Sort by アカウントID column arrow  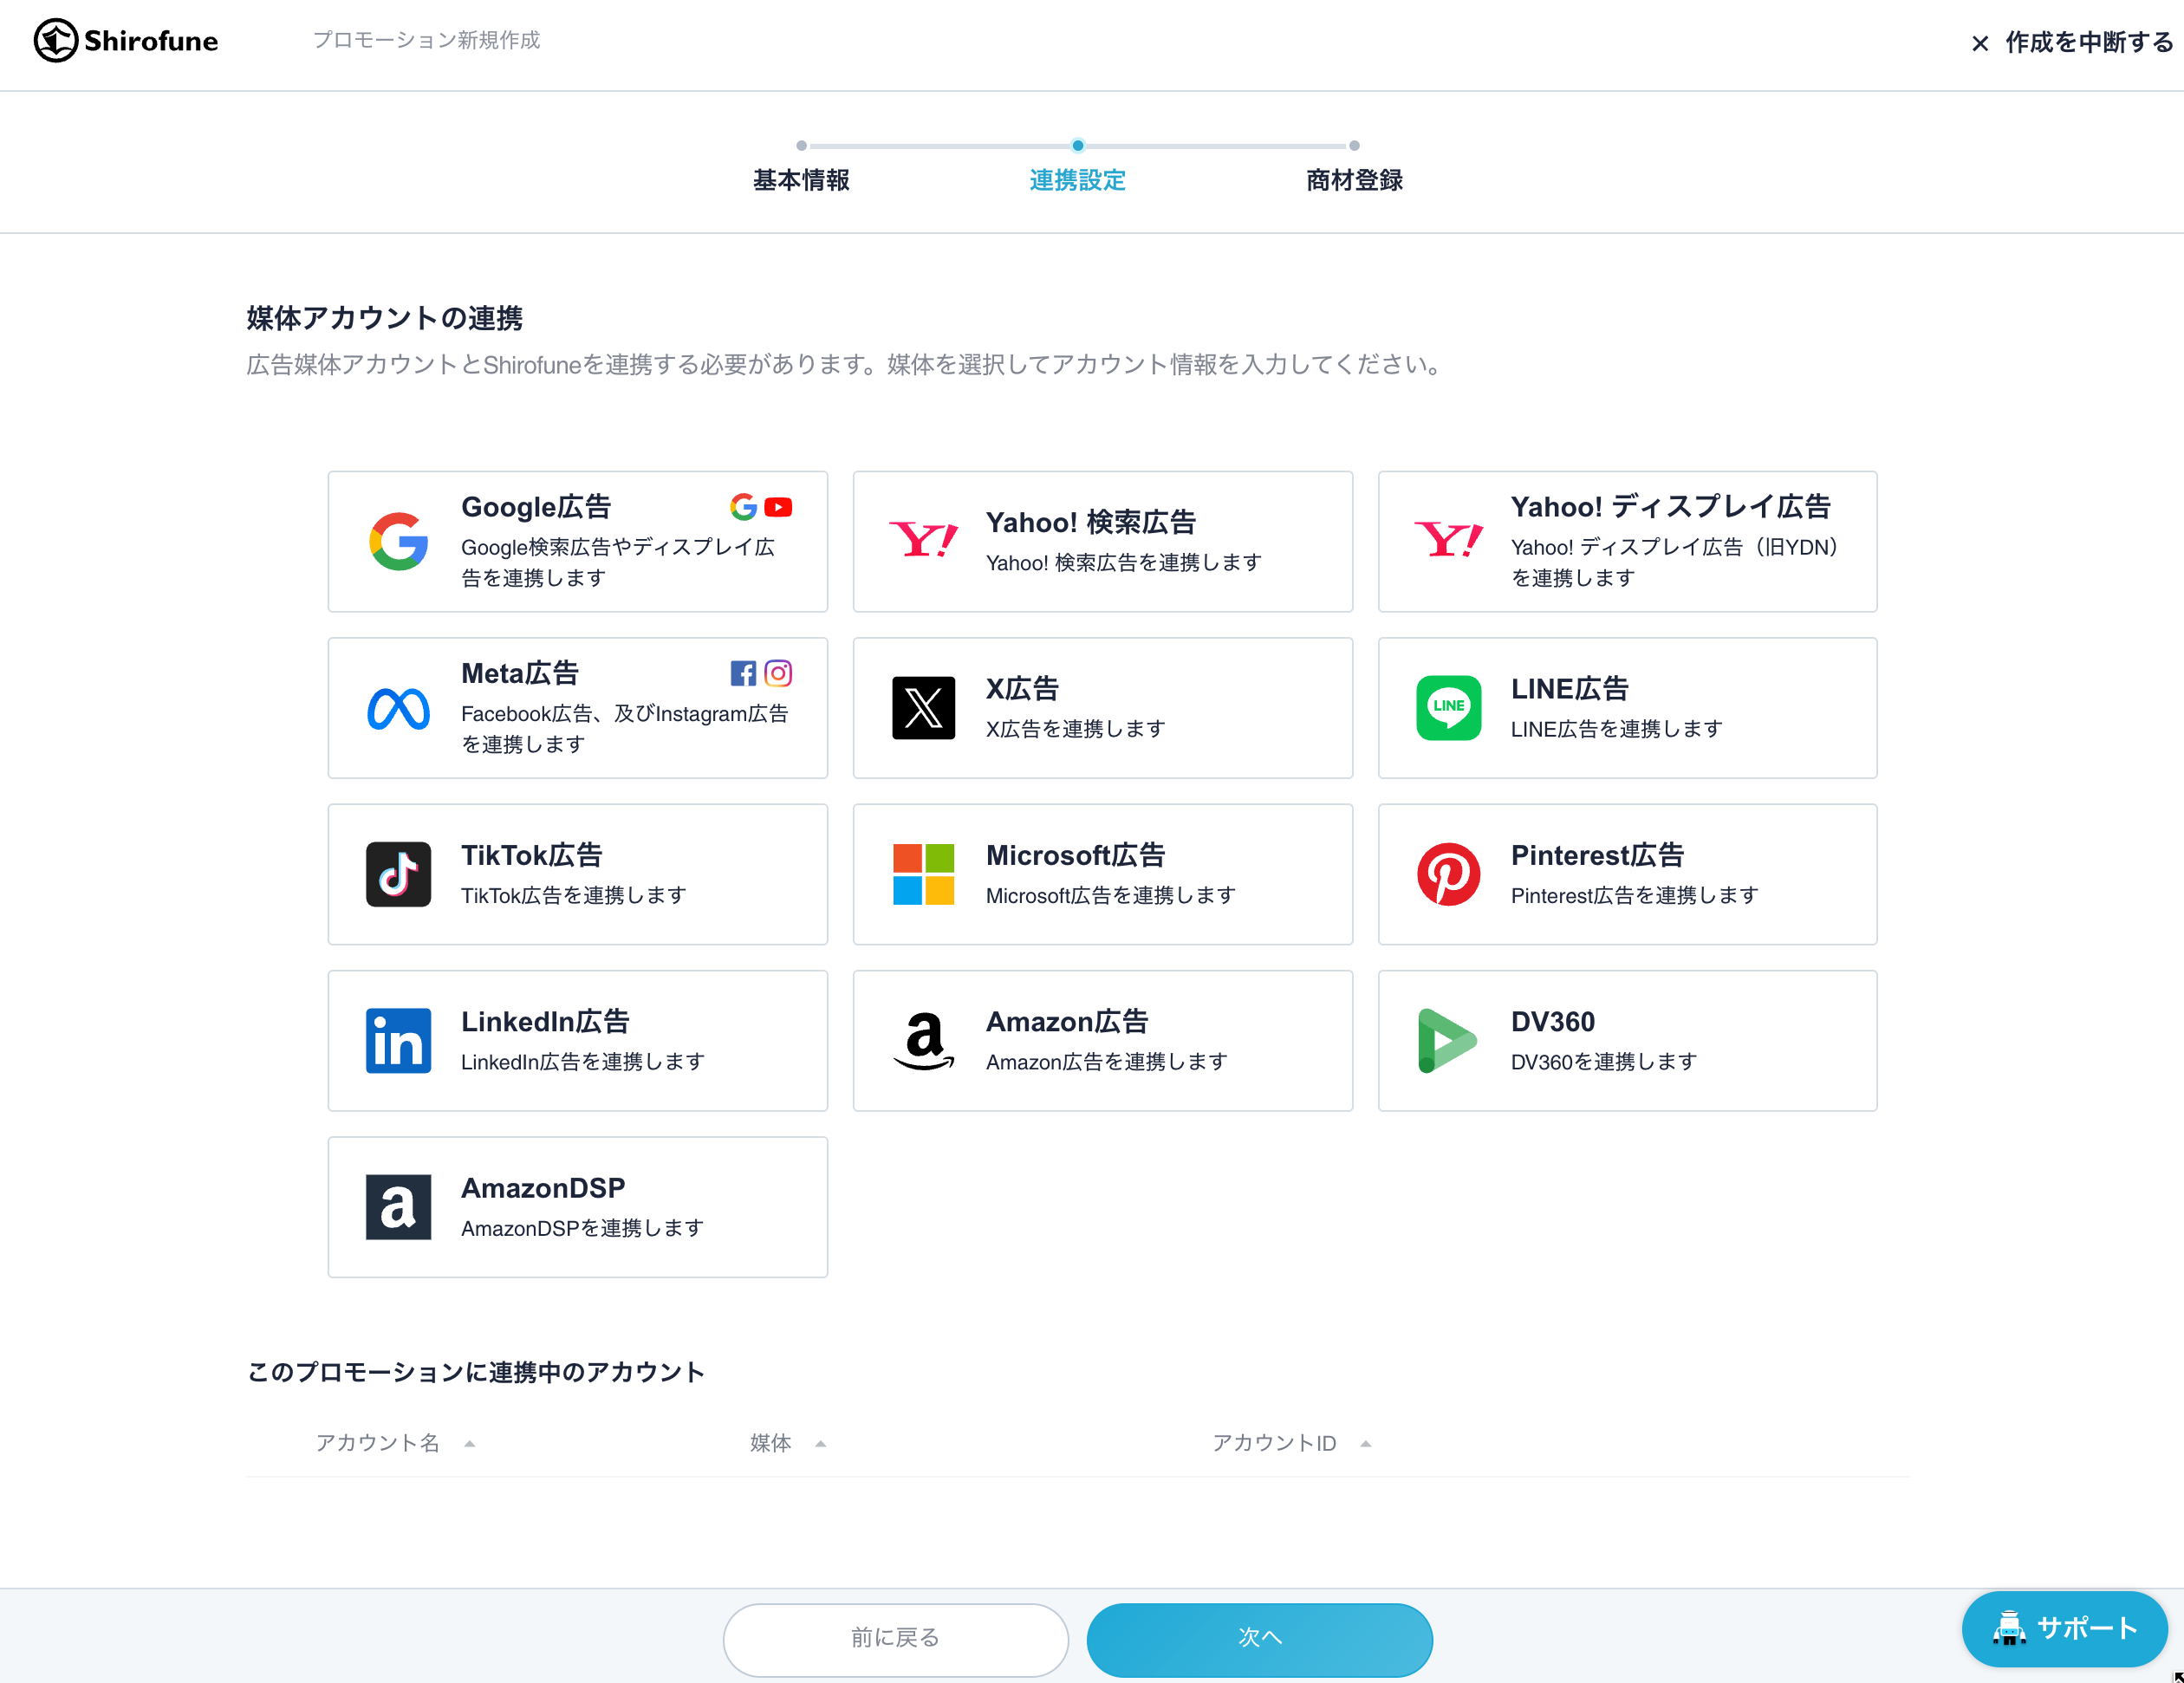(x=1365, y=1444)
